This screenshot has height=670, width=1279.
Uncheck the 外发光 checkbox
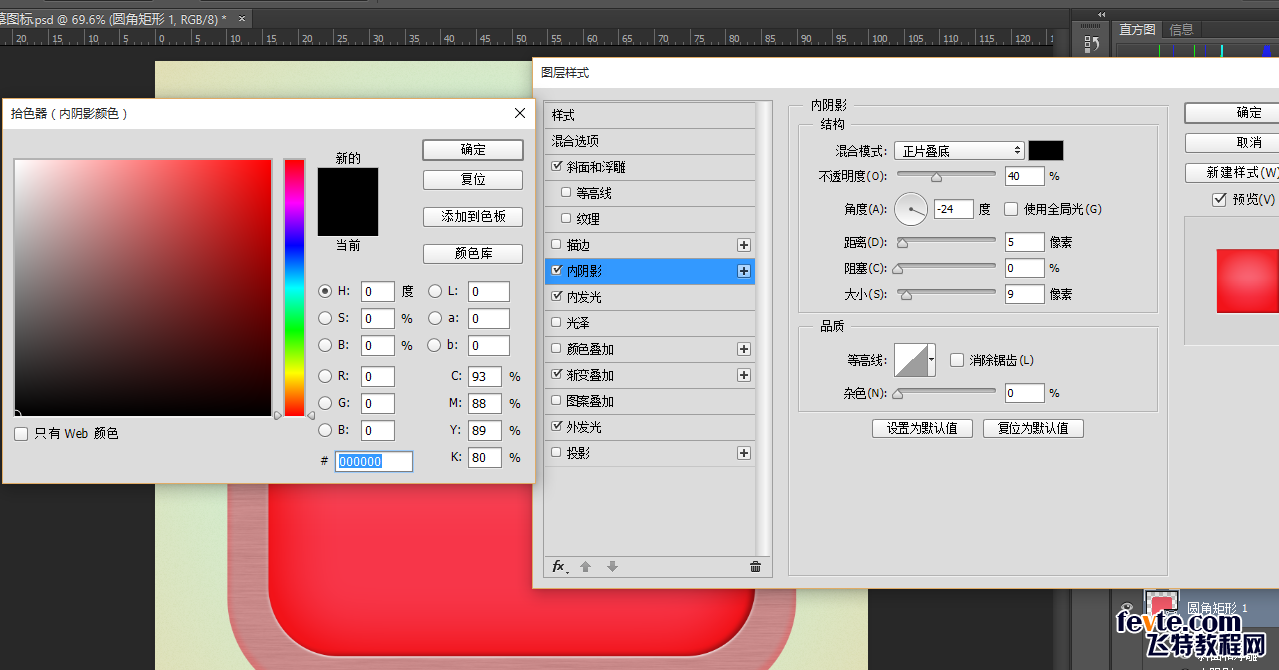click(x=557, y=427)
